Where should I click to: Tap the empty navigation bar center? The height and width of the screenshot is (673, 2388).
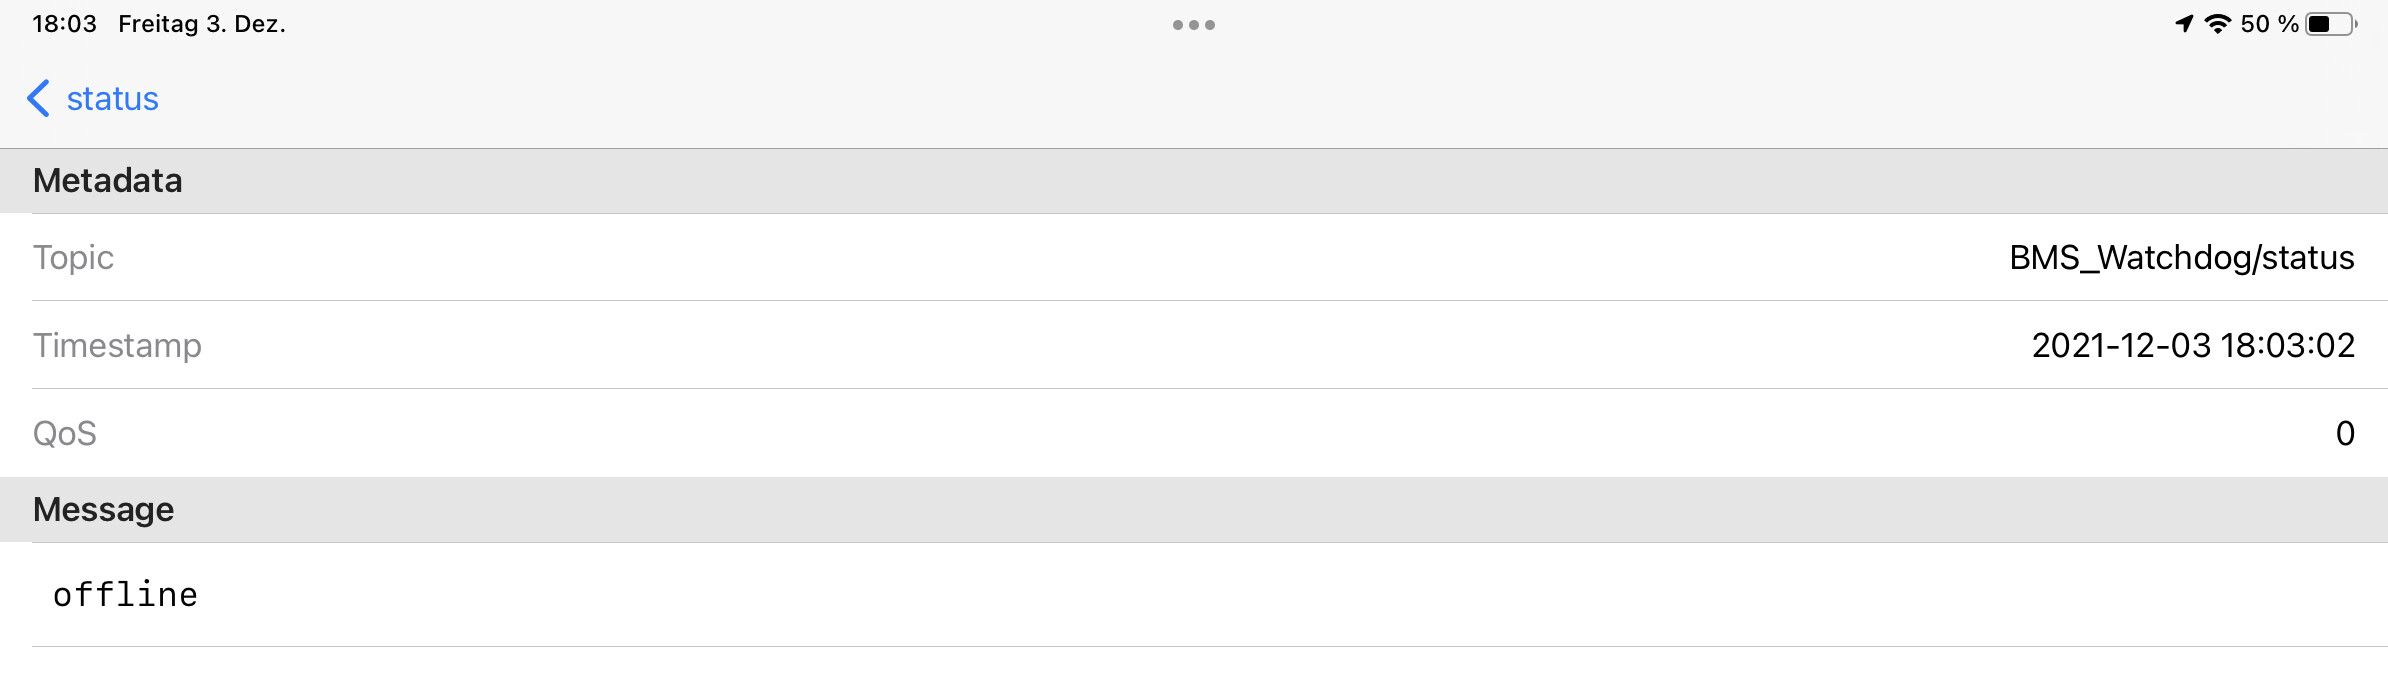point(1194,99)
